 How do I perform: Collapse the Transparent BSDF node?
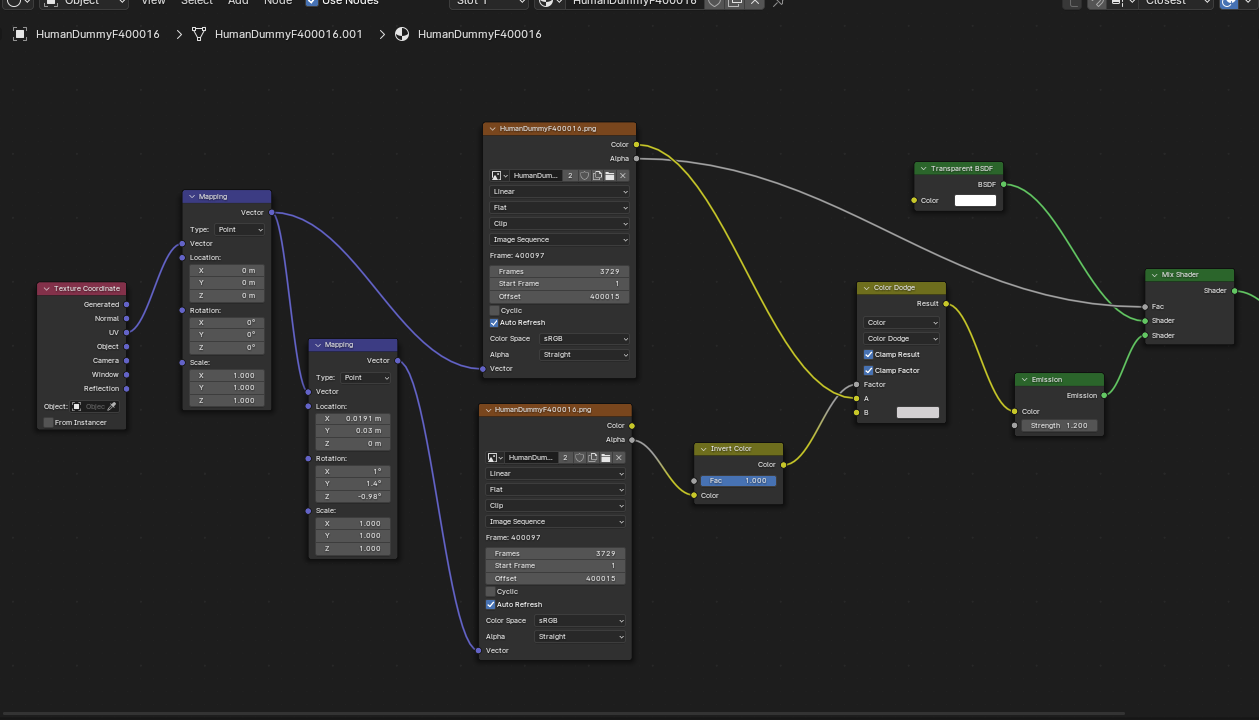tap(923, 168)
